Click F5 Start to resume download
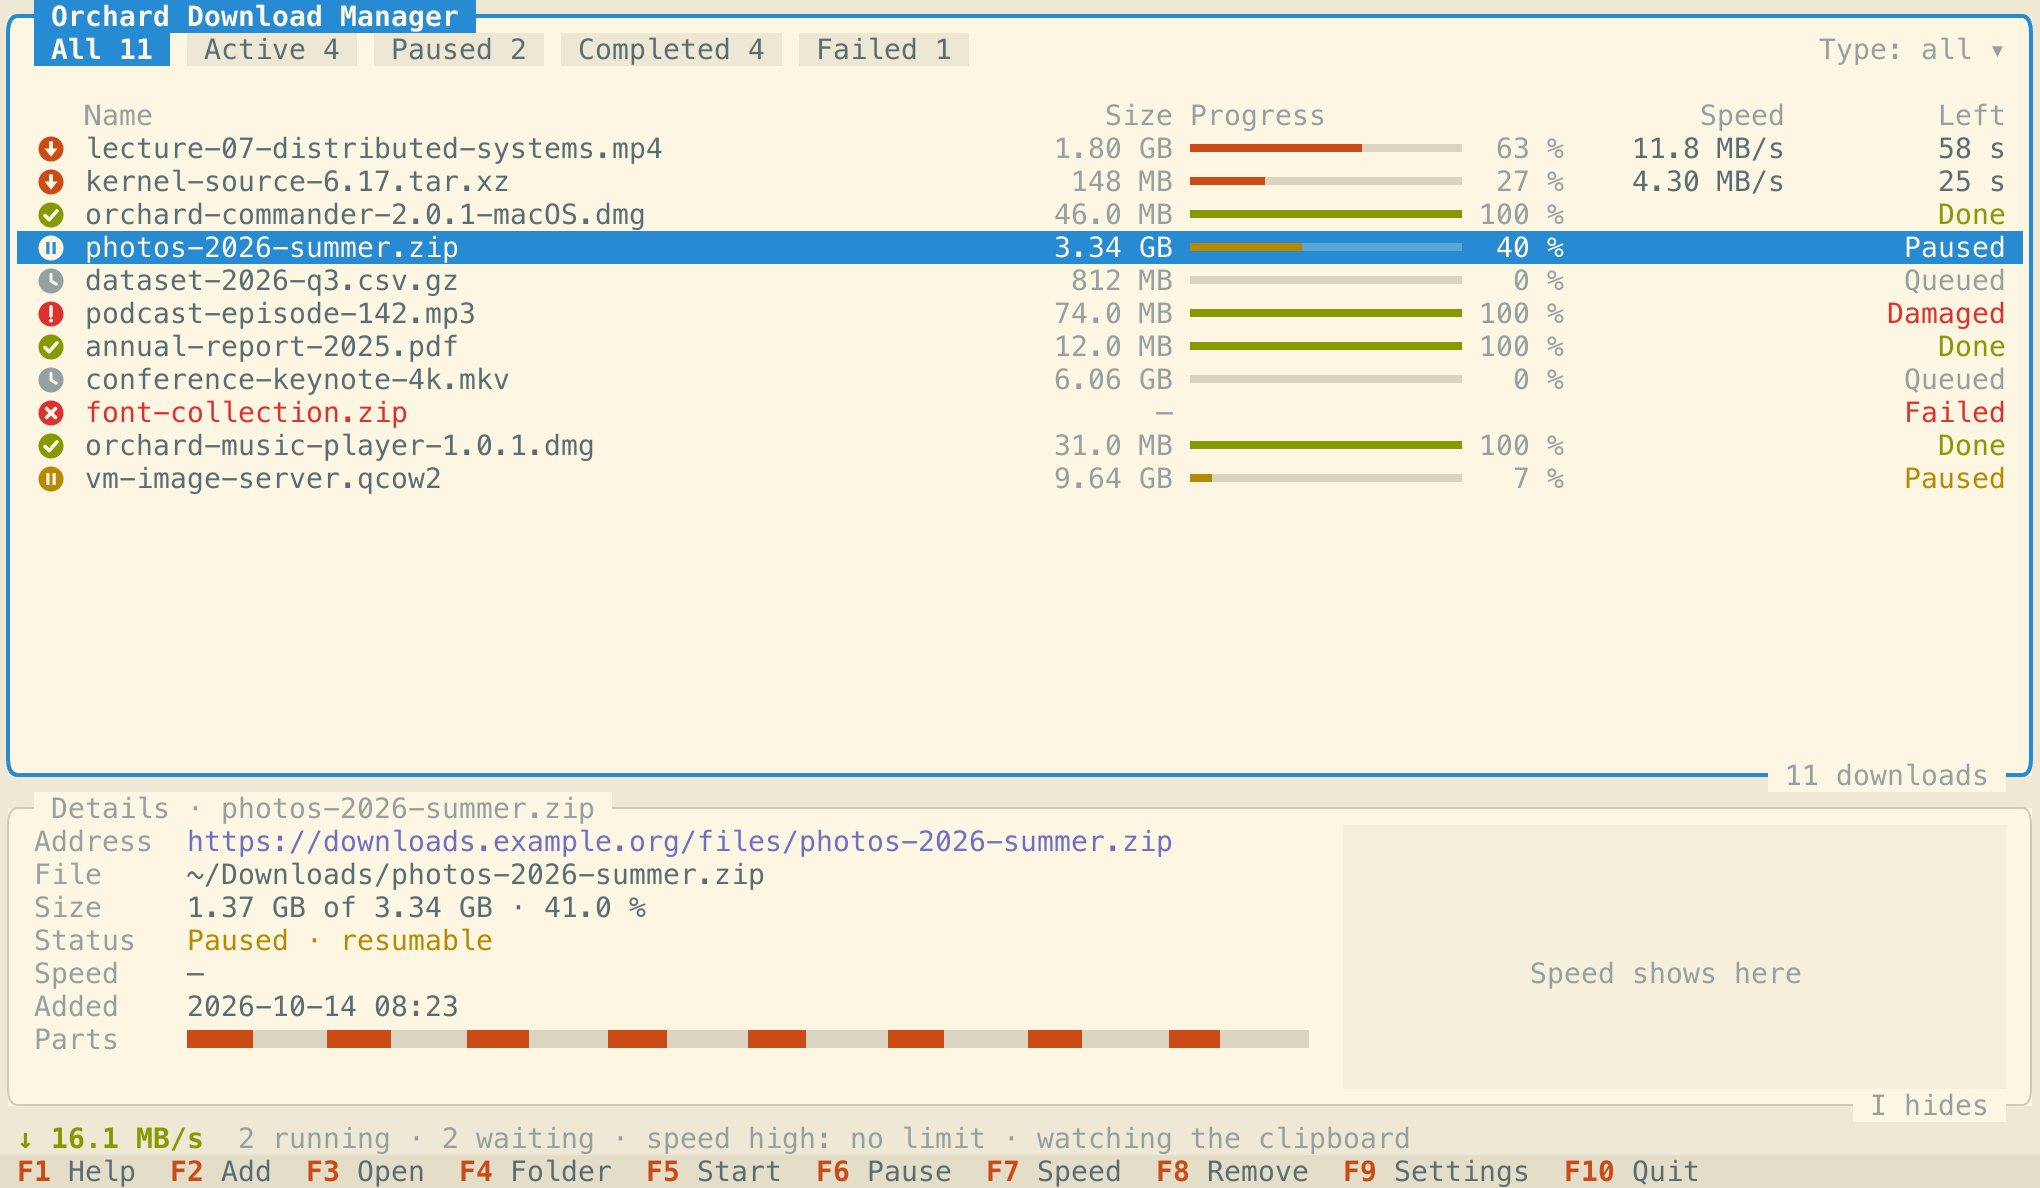2040x1188 pixels. click(714, 1172)
